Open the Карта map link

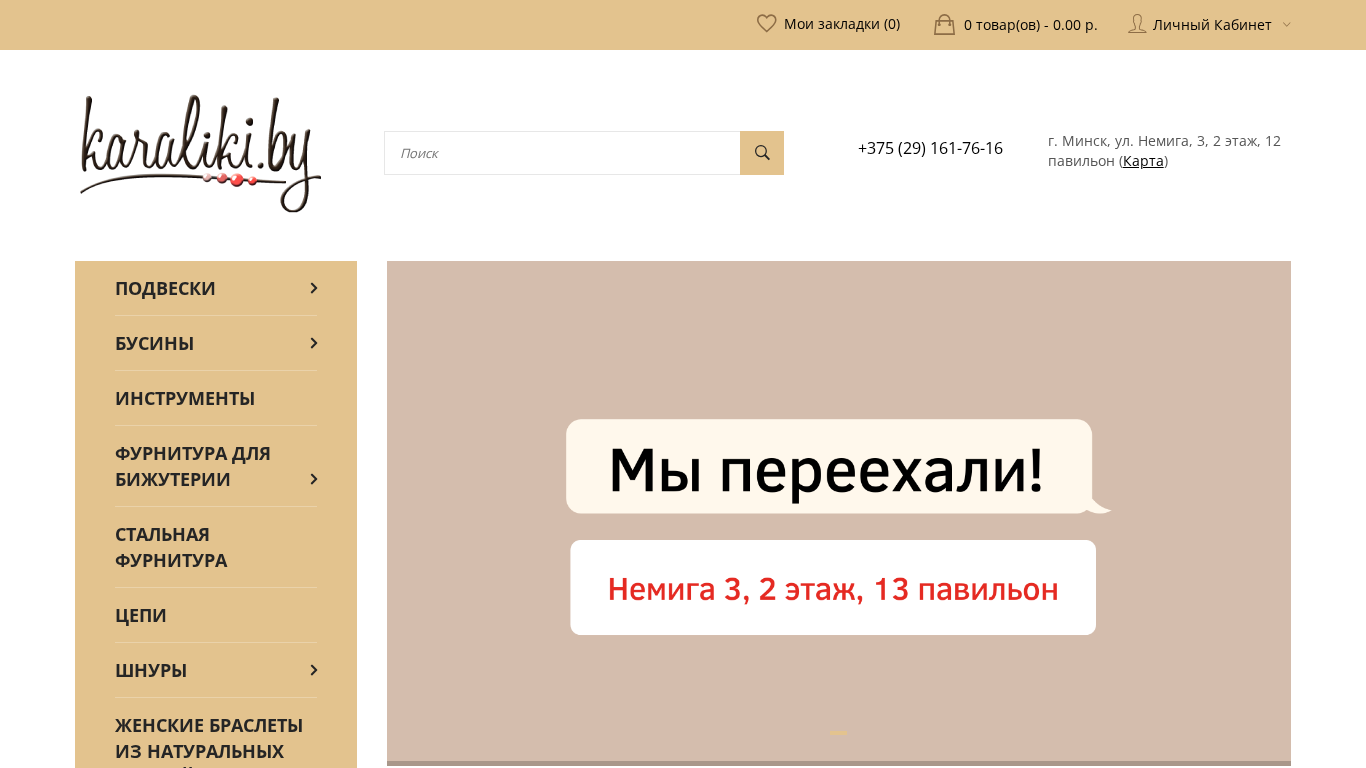(x=1143, y=161)
